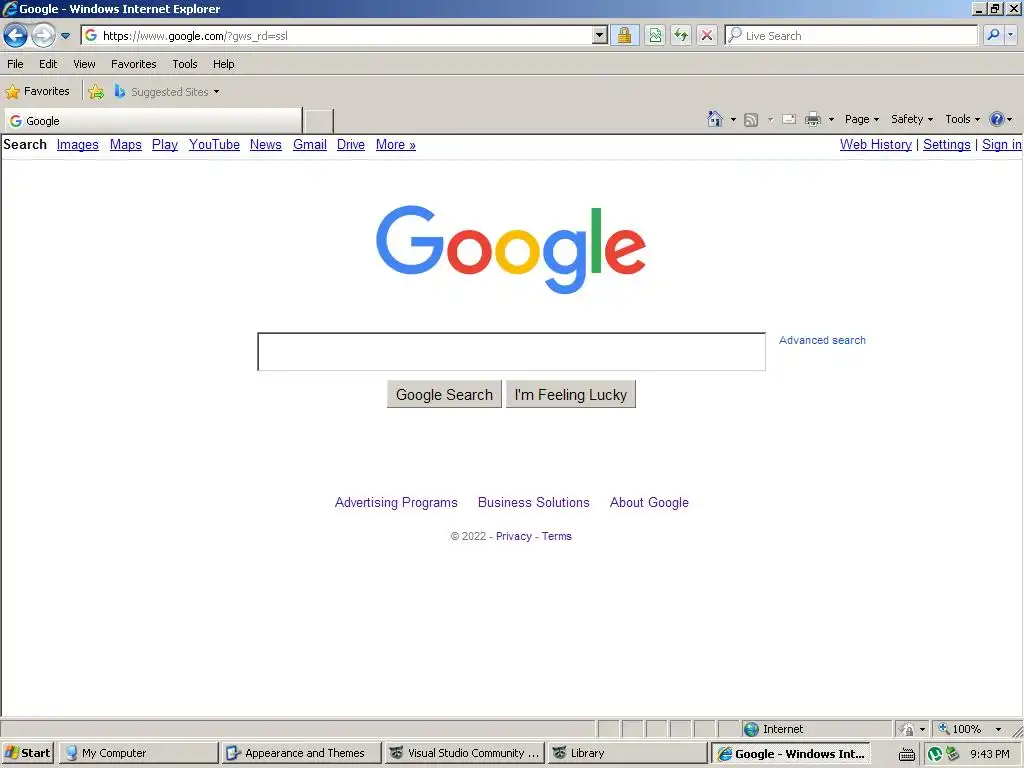Open Advertising Programs link
Screen dimensions: 1024x768
pos(396,502)
